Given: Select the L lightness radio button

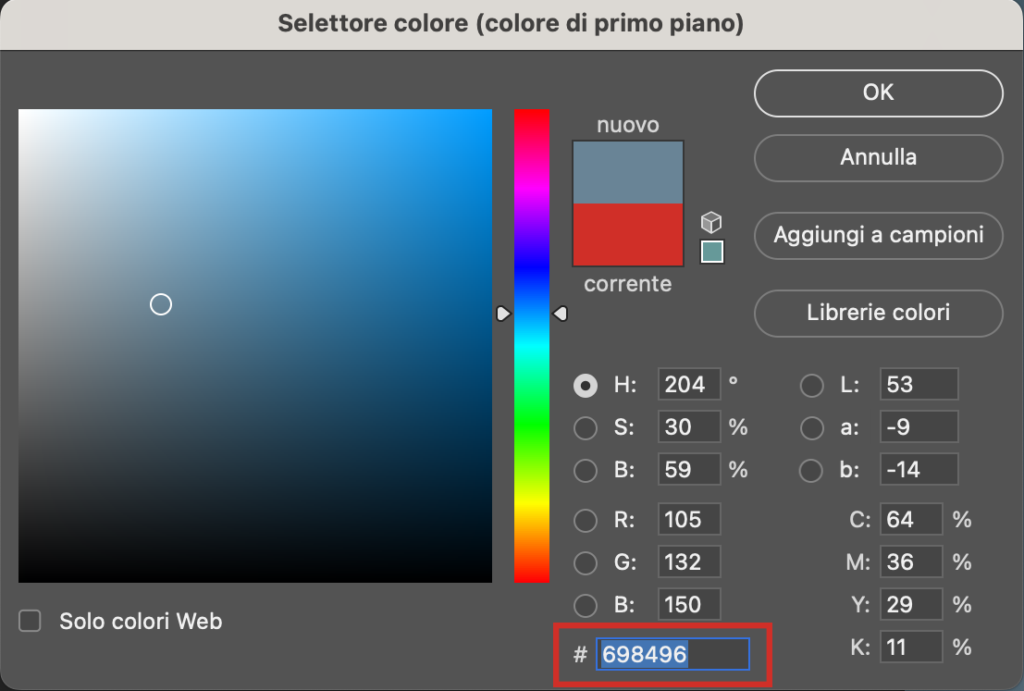Looking at the screenshot, I should point(812,385).
